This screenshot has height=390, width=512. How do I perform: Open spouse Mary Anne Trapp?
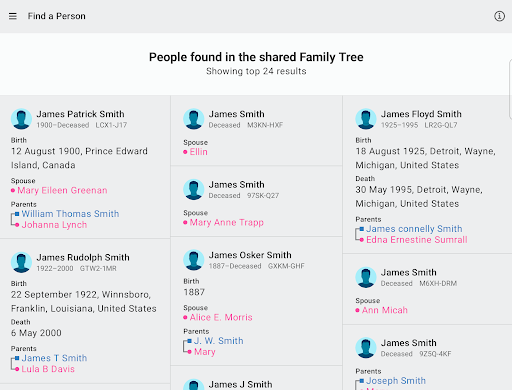pos(227,222)
